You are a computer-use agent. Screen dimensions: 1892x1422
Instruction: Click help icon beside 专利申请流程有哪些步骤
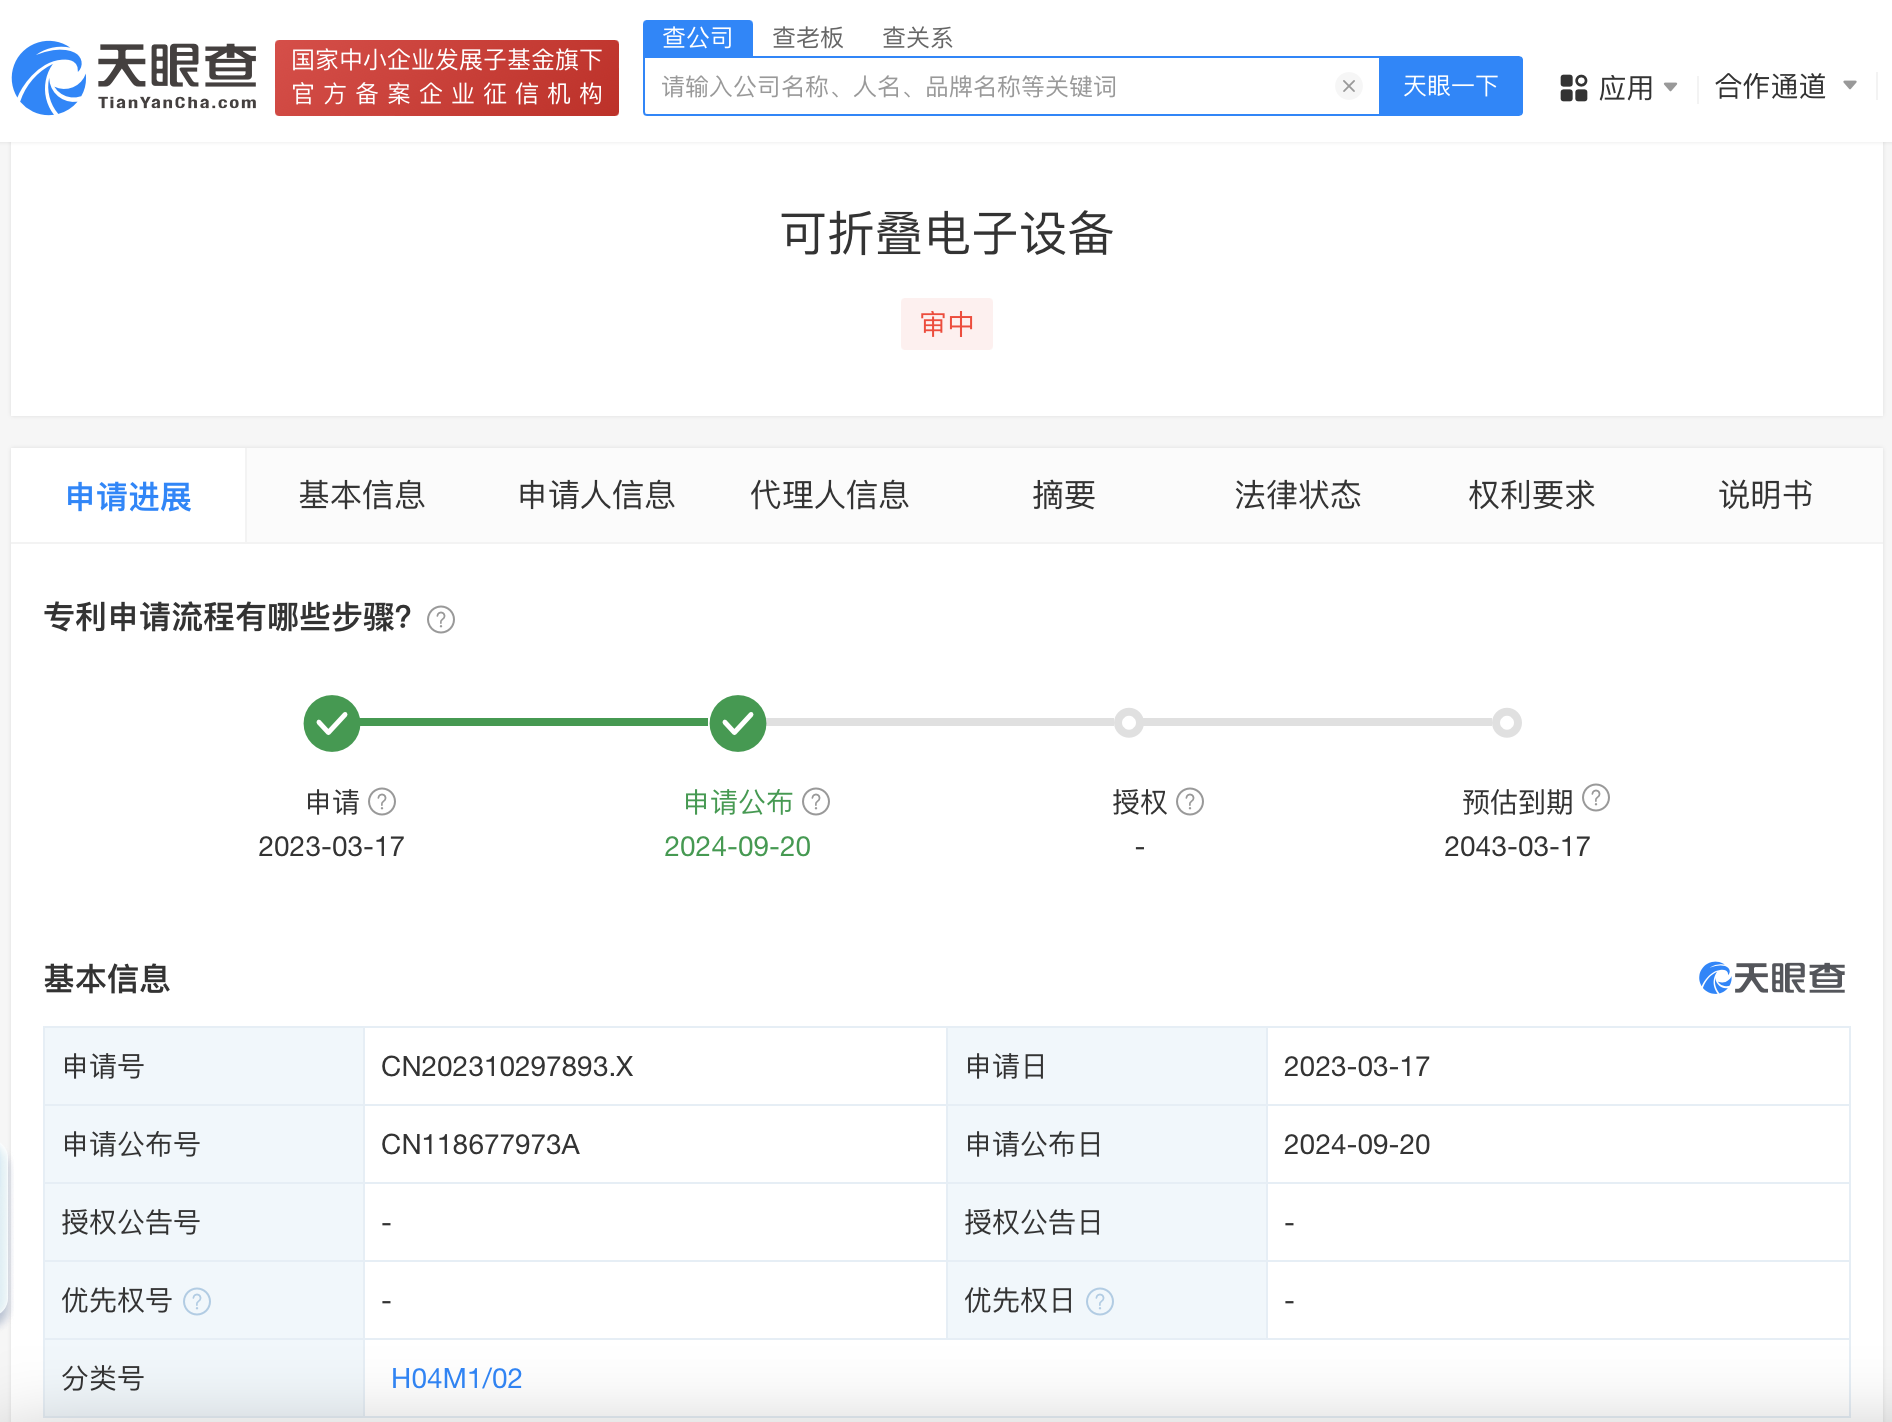[441, 620]
